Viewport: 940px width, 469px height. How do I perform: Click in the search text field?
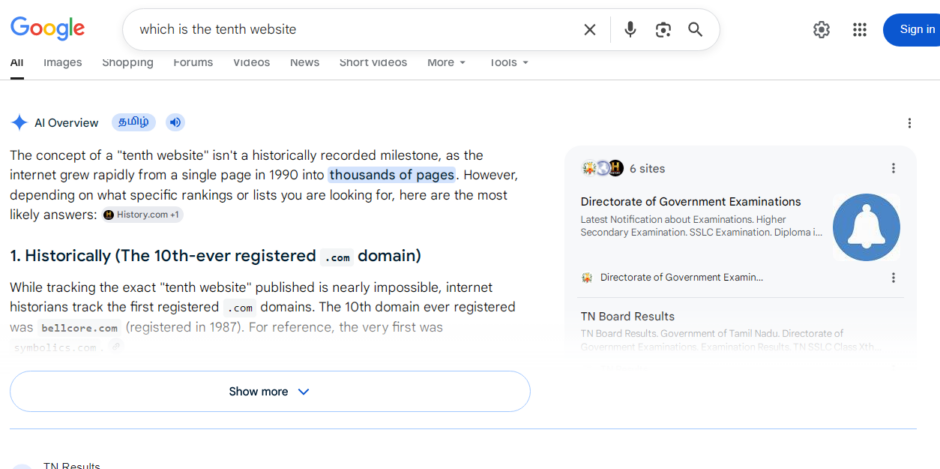[x=354, y=29]
